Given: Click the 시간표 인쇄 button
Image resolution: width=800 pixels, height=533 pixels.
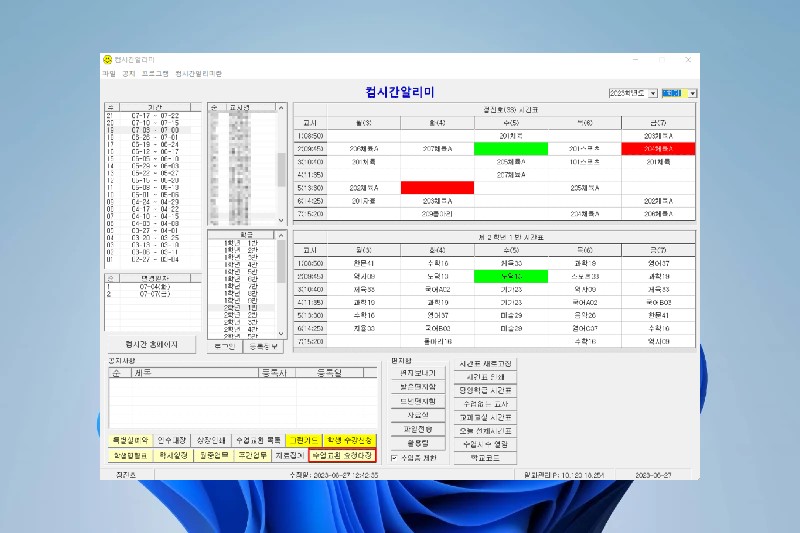Looking at the screenshot, I should point(485,377).
